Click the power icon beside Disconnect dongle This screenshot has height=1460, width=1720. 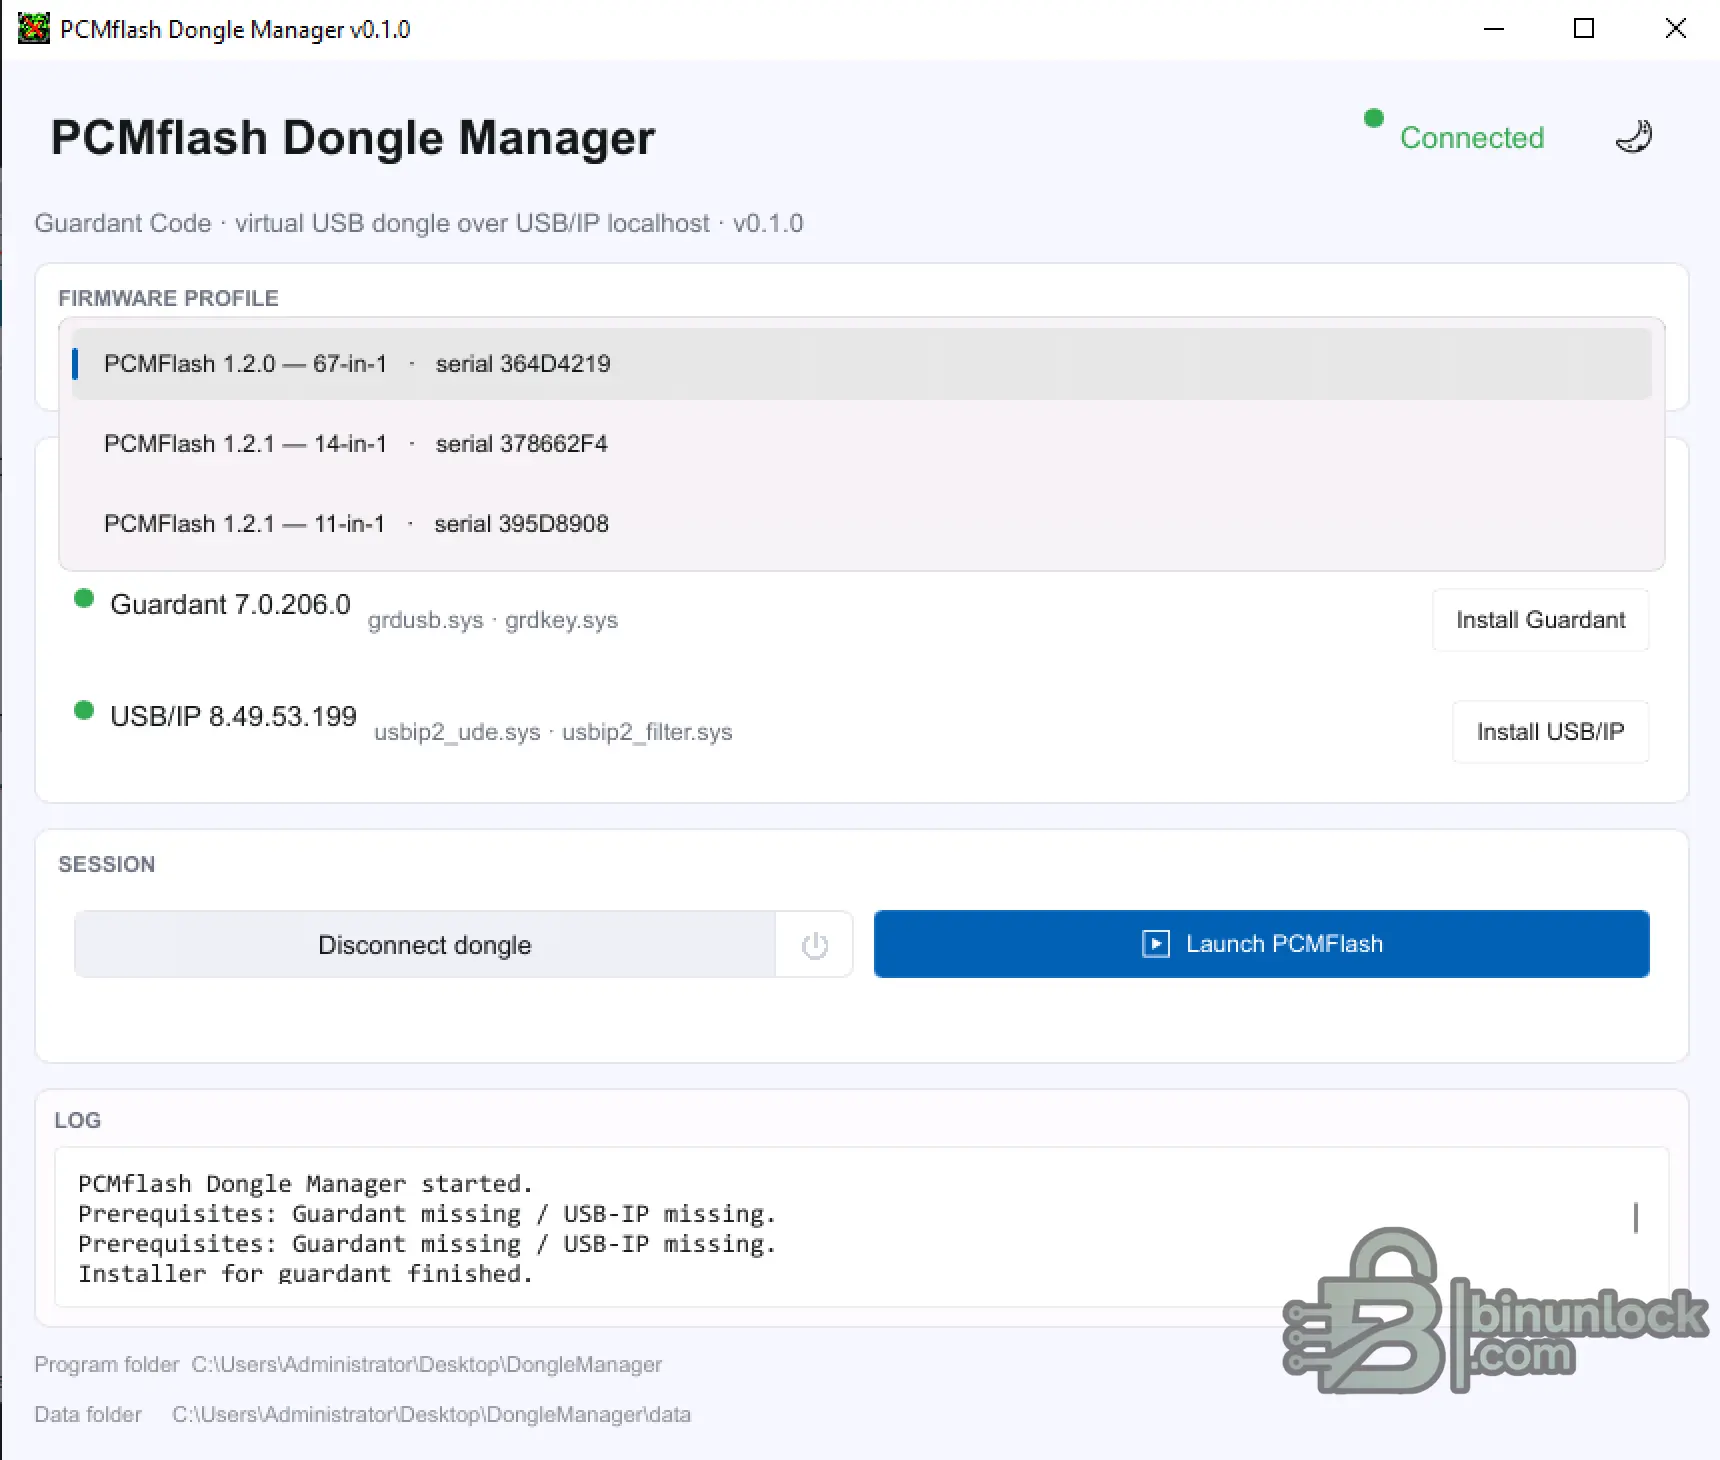click(814, 945)
